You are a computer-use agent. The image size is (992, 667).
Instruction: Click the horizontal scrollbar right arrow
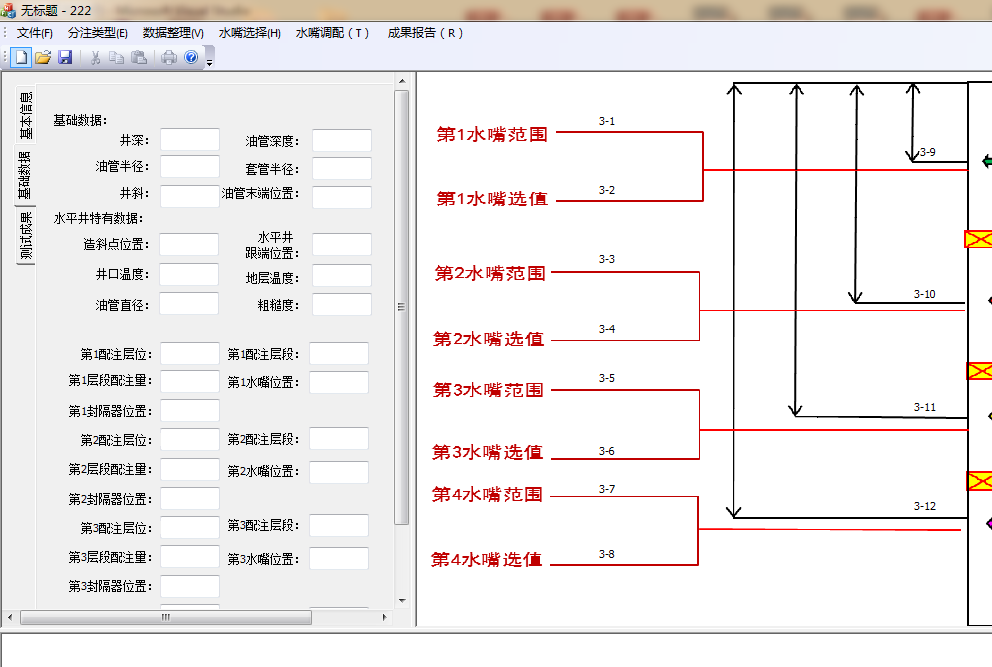coord(384,617)
